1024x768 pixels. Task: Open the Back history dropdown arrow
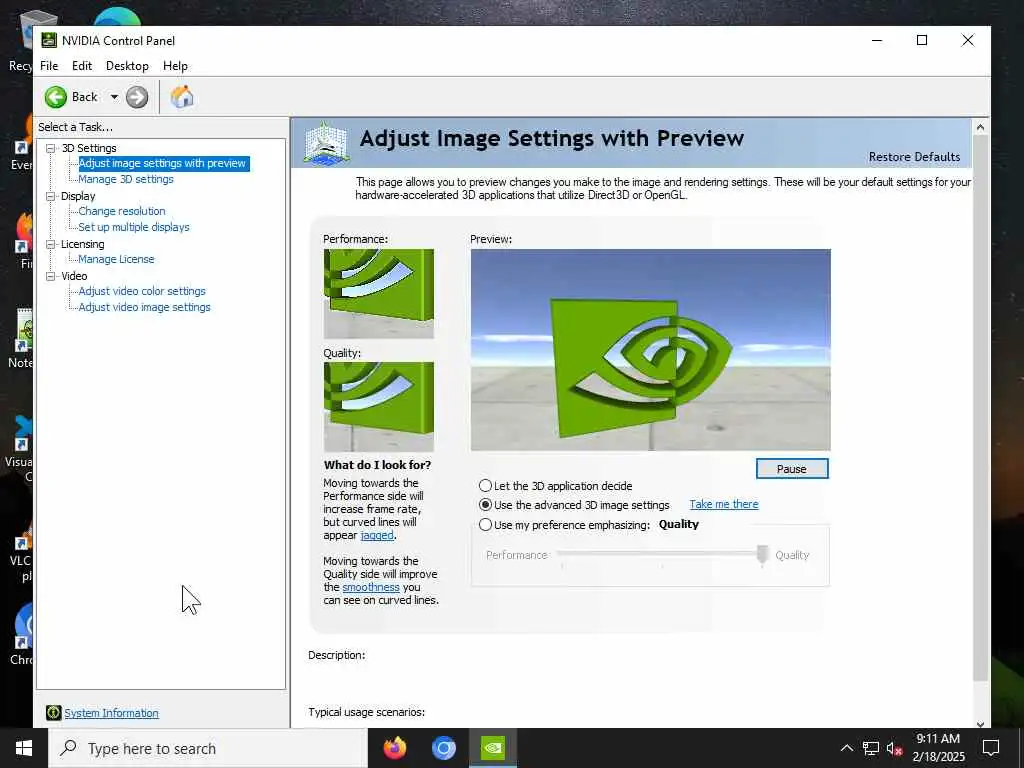[x=114, y=97]
